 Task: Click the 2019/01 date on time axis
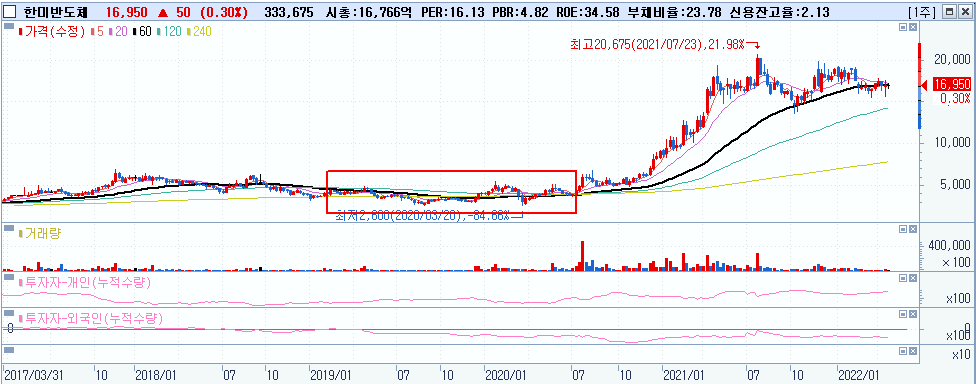click(x=331, y=375)
